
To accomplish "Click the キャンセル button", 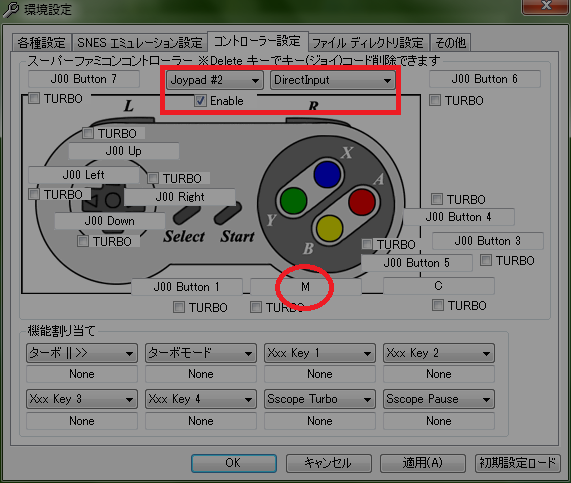I will (x=328, y=463).
